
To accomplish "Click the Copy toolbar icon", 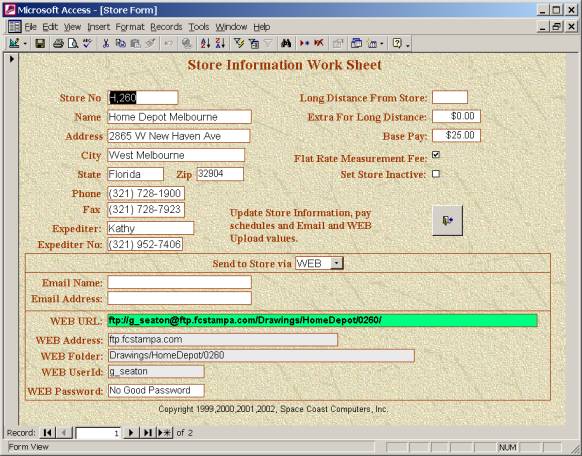I will click(121, 43).
